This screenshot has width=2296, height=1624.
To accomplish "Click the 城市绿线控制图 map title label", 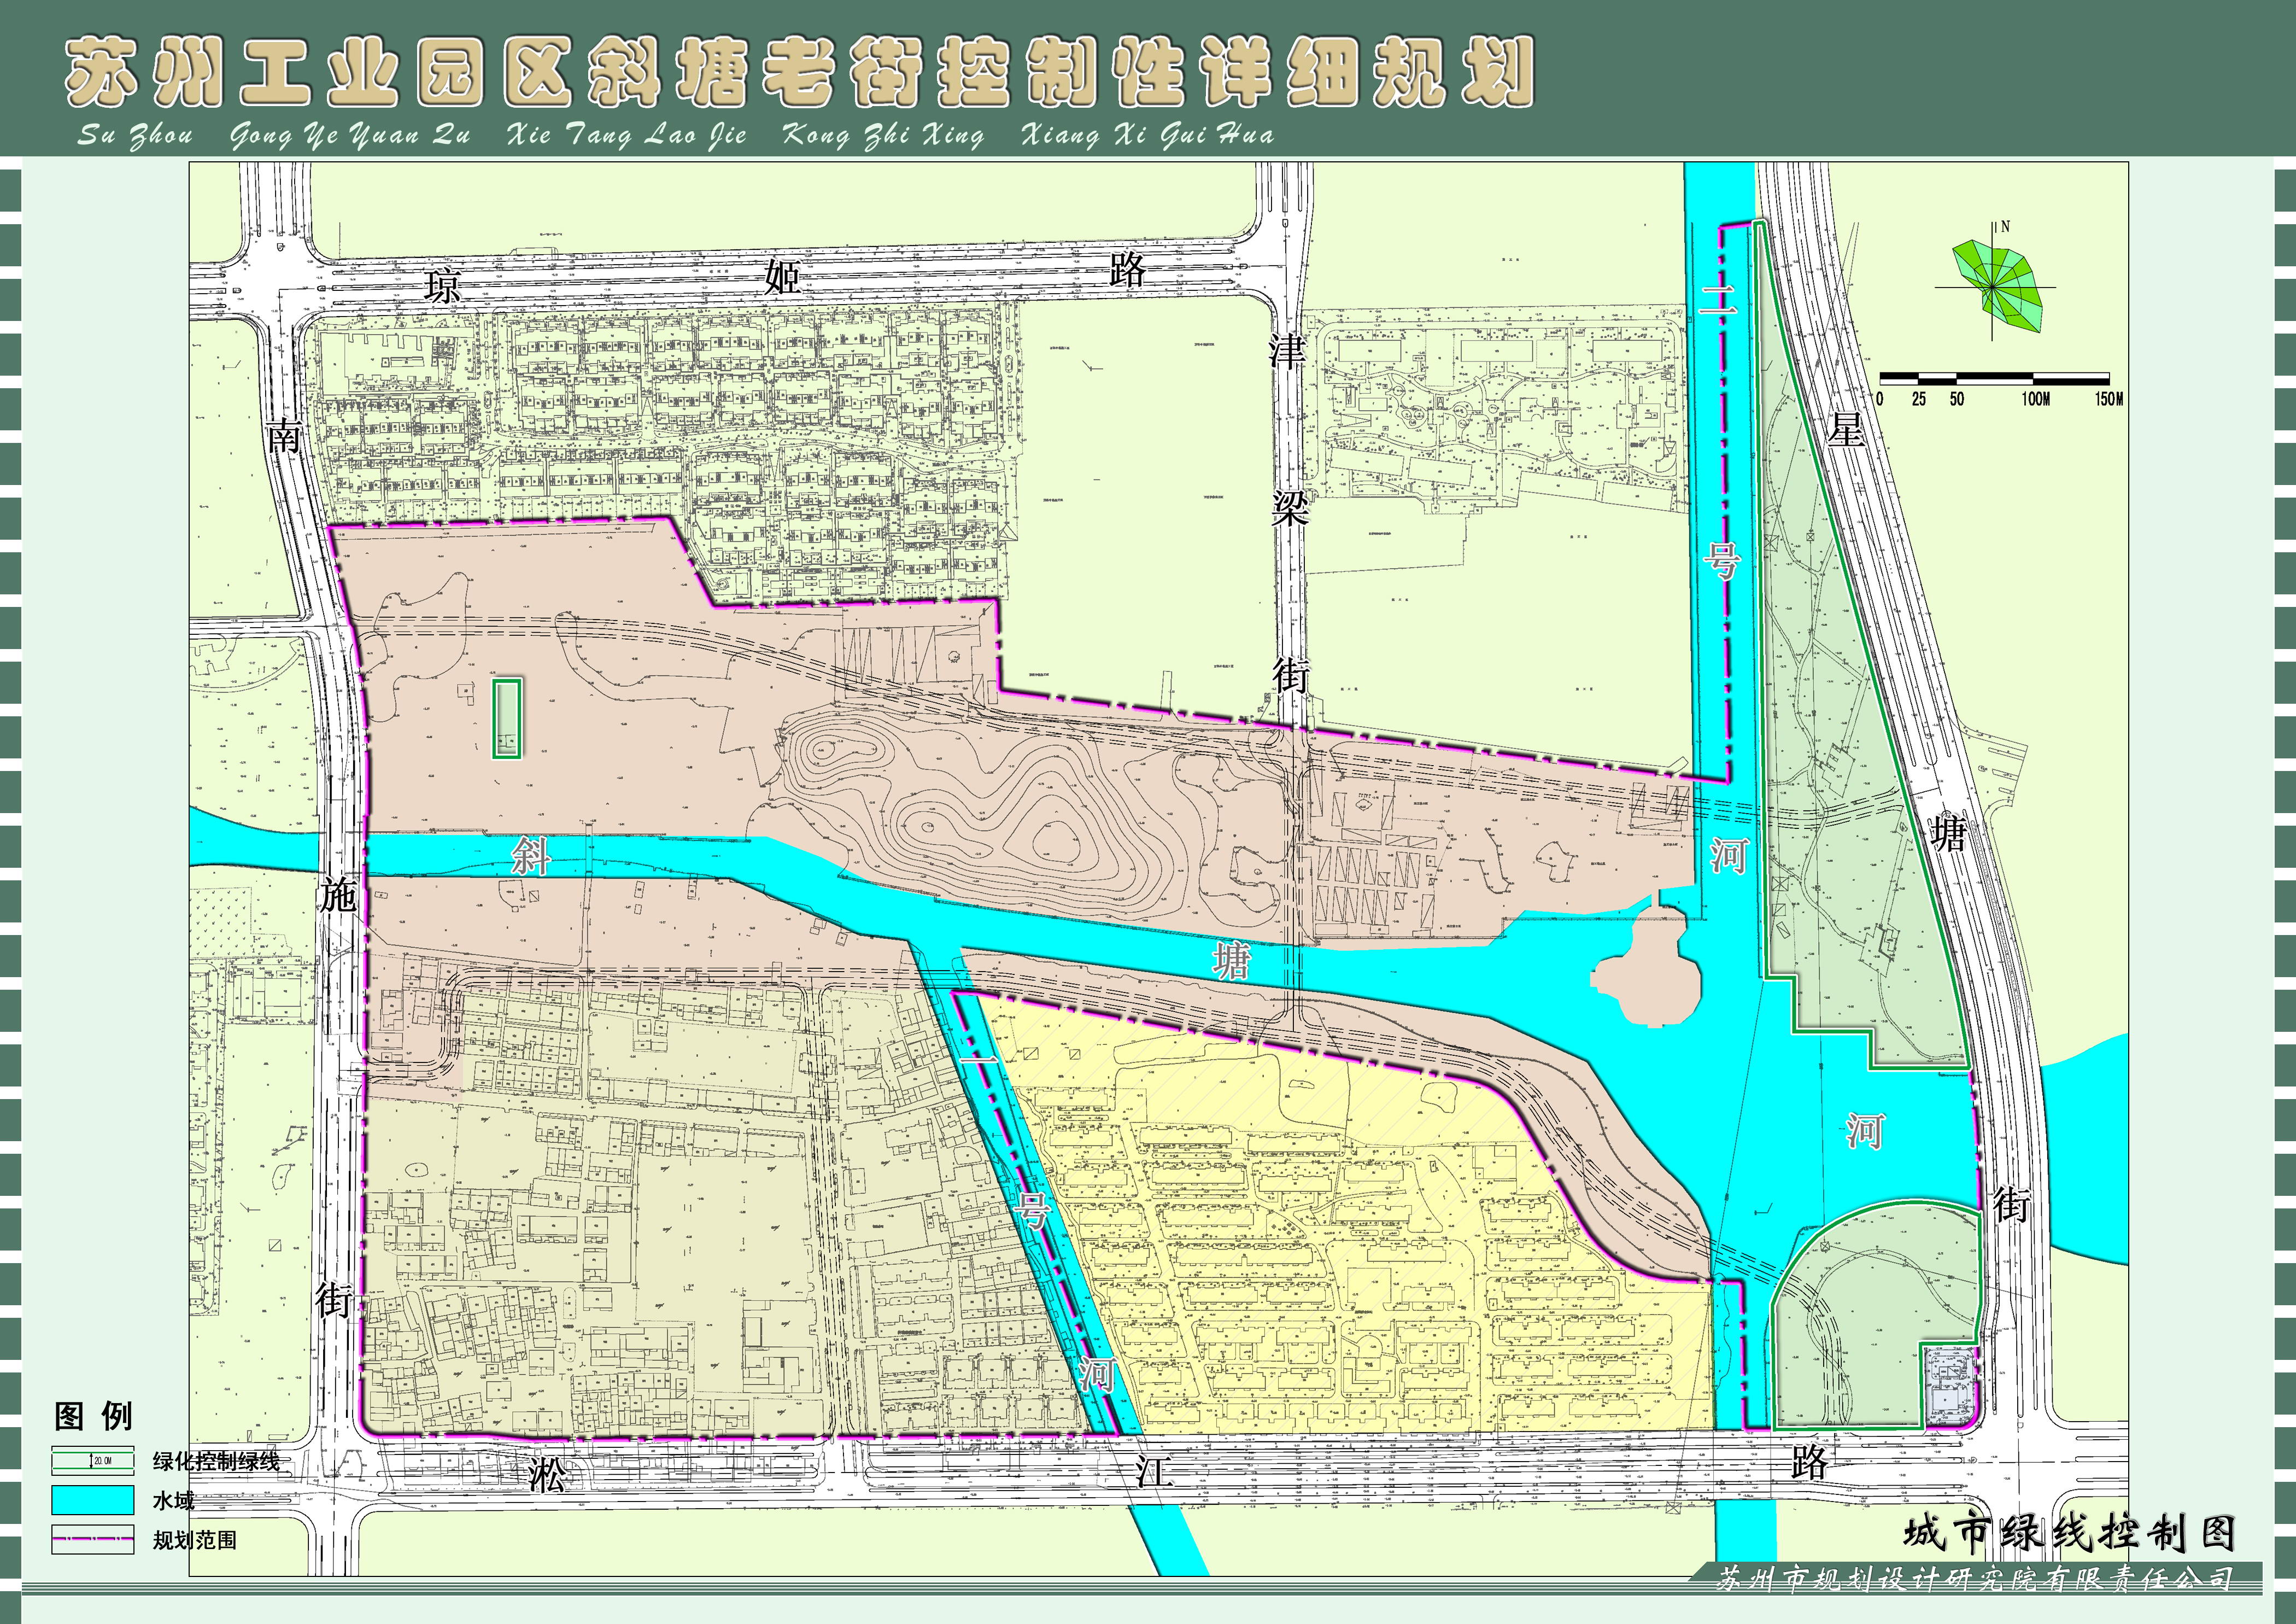I will (2068, 1532).
